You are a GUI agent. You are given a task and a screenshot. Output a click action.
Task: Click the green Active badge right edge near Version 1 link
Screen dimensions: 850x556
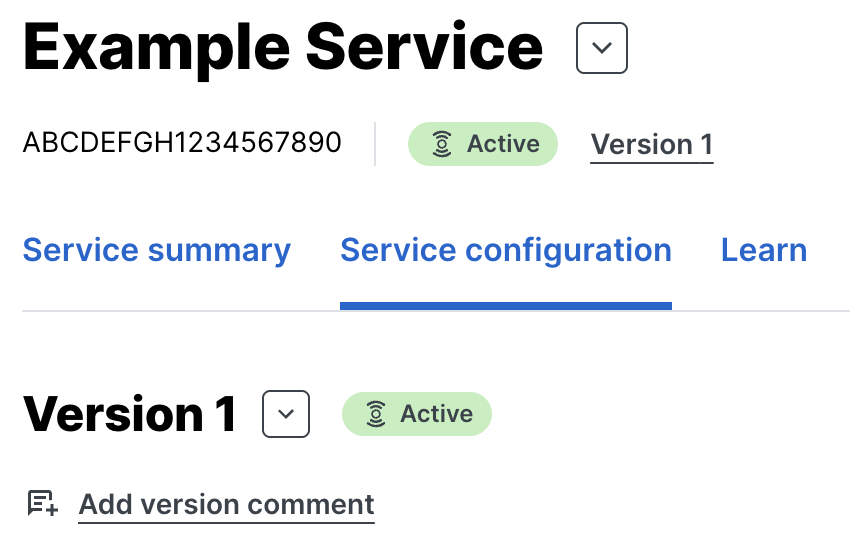pos(551,145)
